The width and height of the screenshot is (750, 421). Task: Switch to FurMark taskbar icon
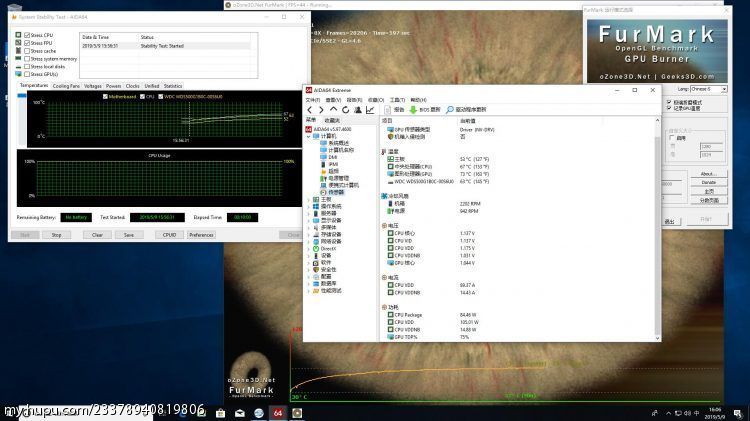coord(297,413)
